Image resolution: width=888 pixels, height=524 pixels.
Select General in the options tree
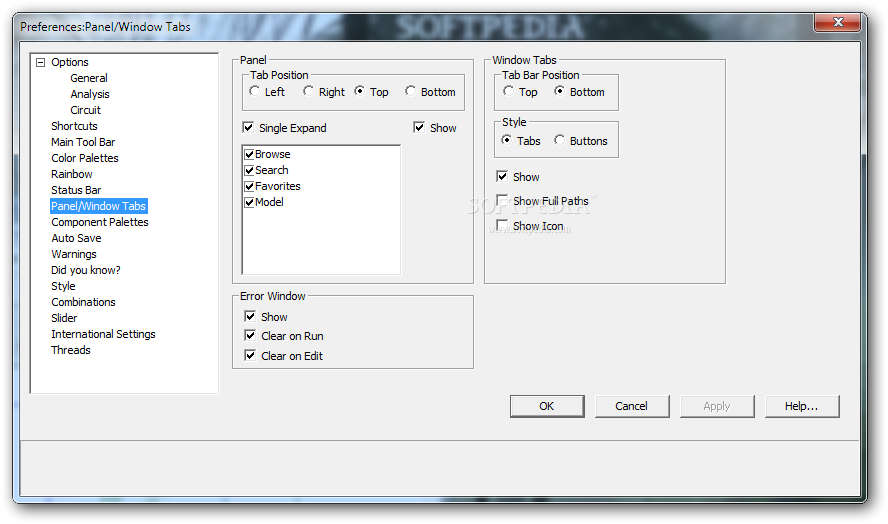89,78
